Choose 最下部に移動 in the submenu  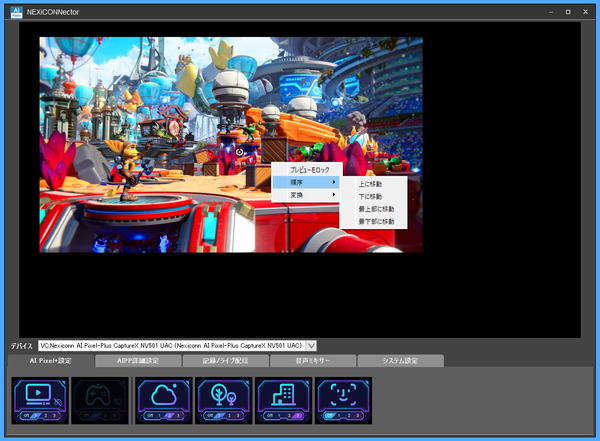[373, 222]
